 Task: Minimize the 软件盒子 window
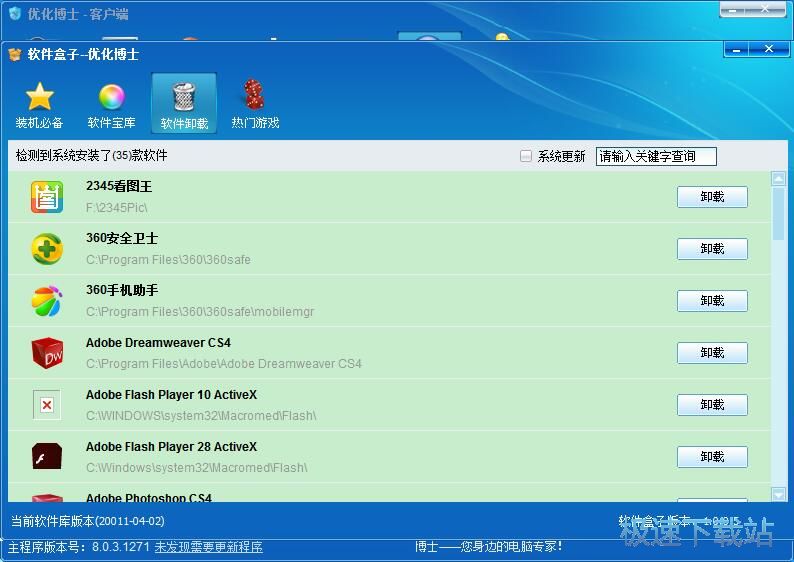pos(737,50)
